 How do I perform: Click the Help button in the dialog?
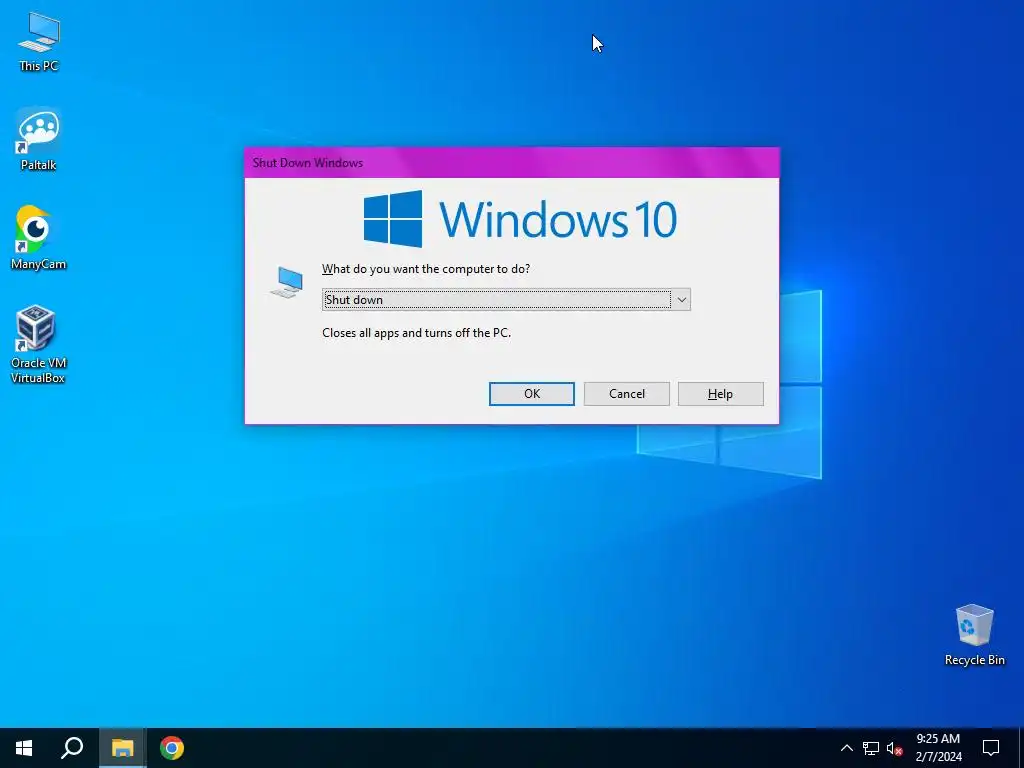(x=720, y=394)
